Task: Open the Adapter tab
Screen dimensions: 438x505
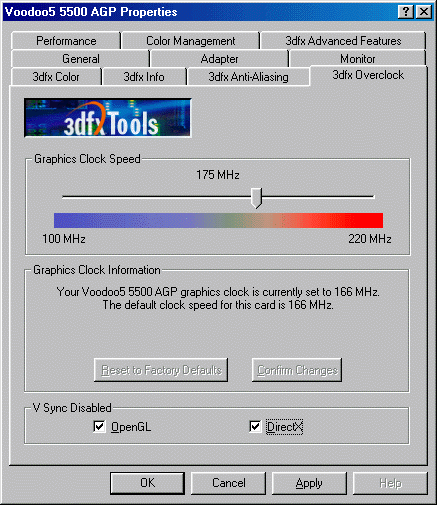Action: click(219, 59)
